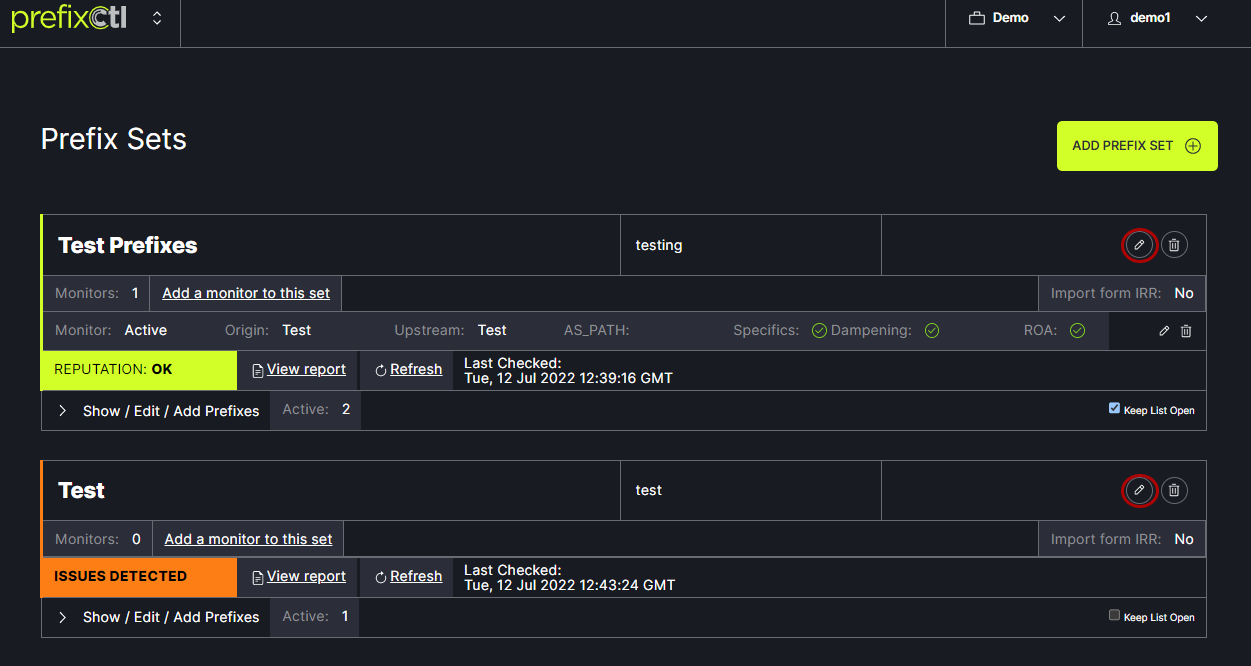
Task: Open the demo1 user account dropdown
Action: [1158, 18]
